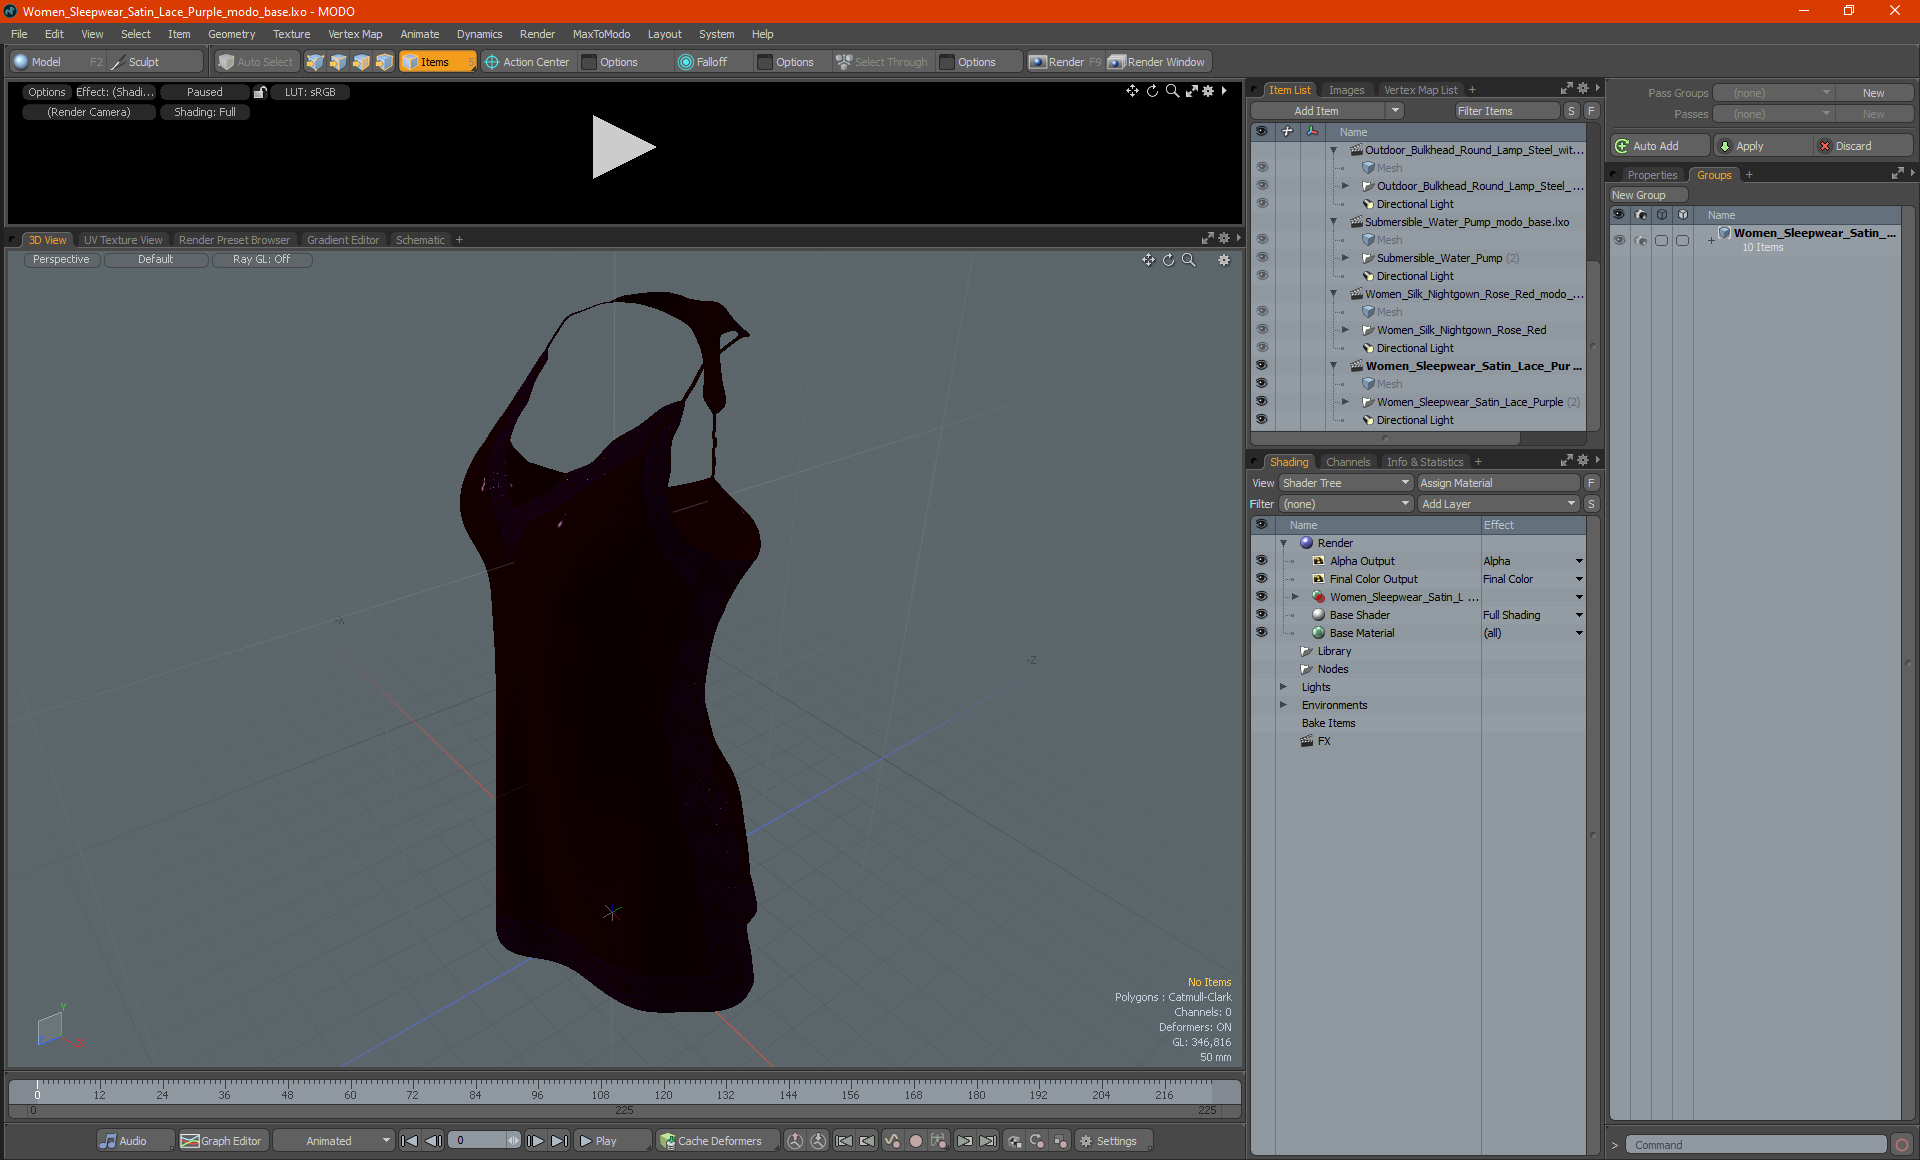
Task: Click the Render F9 button
Action: [x=1065, y=62]
